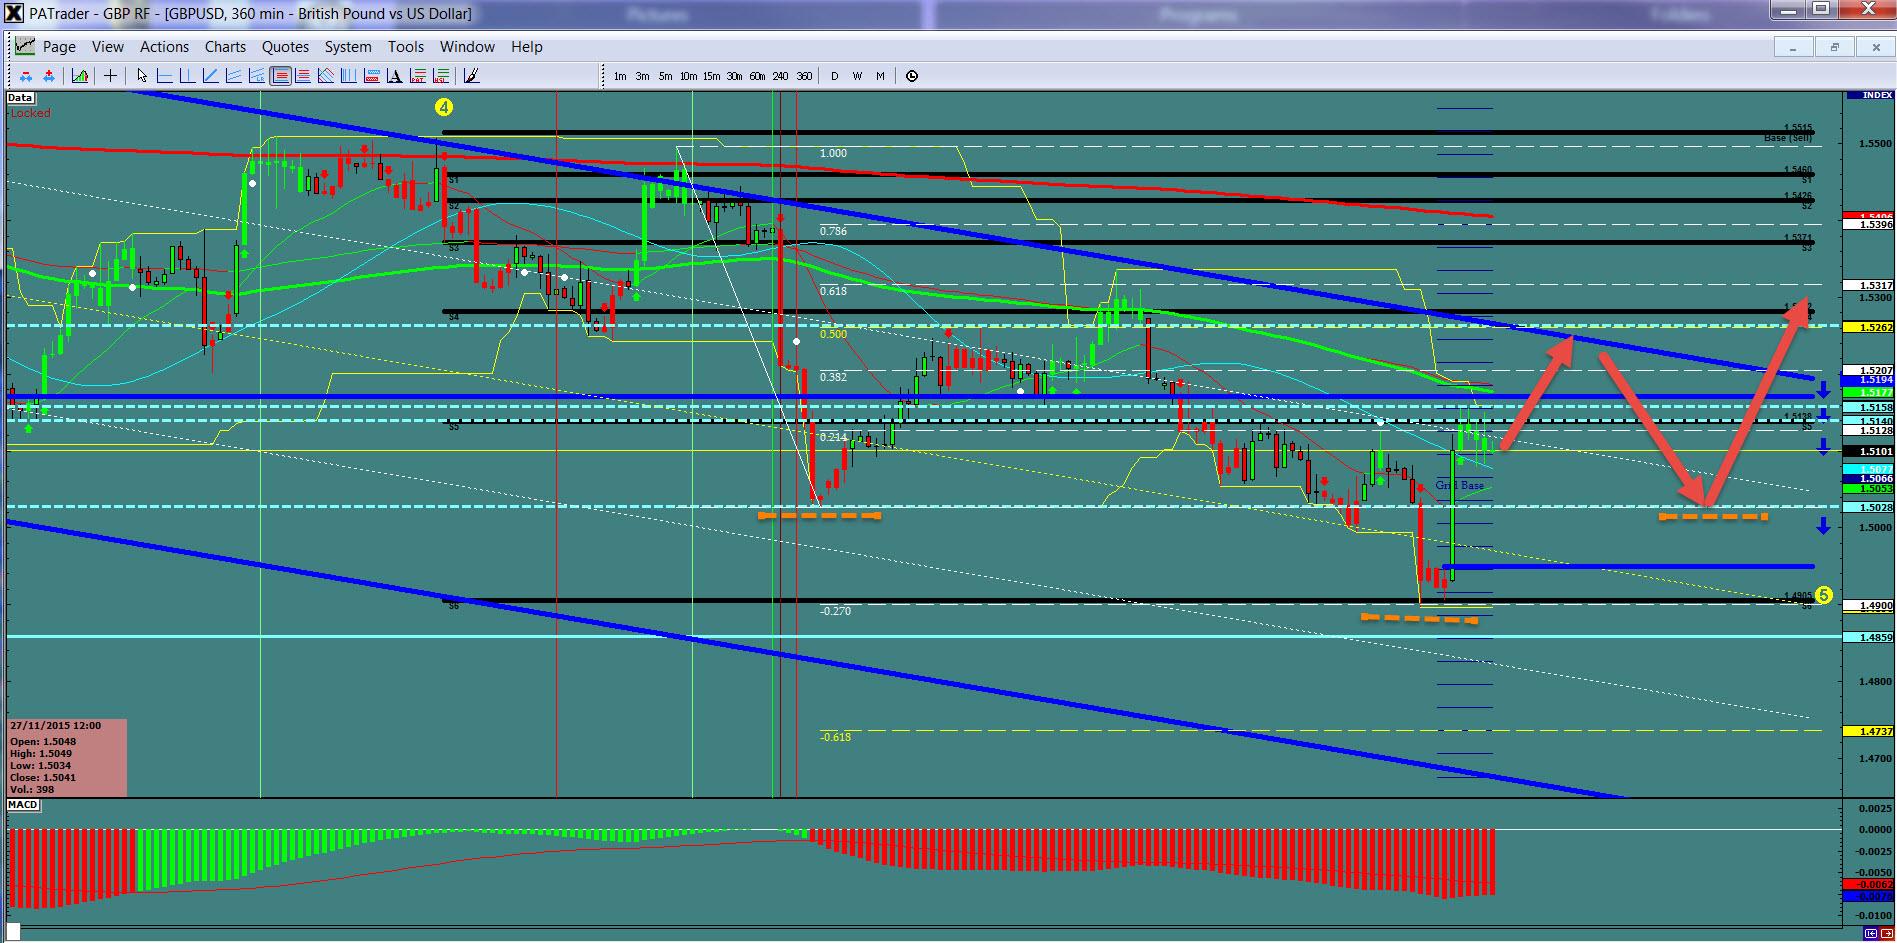Click the PAT levels toolbar icon
Image resolution: width=1897 pixels, height=943 pixels.
418,76
